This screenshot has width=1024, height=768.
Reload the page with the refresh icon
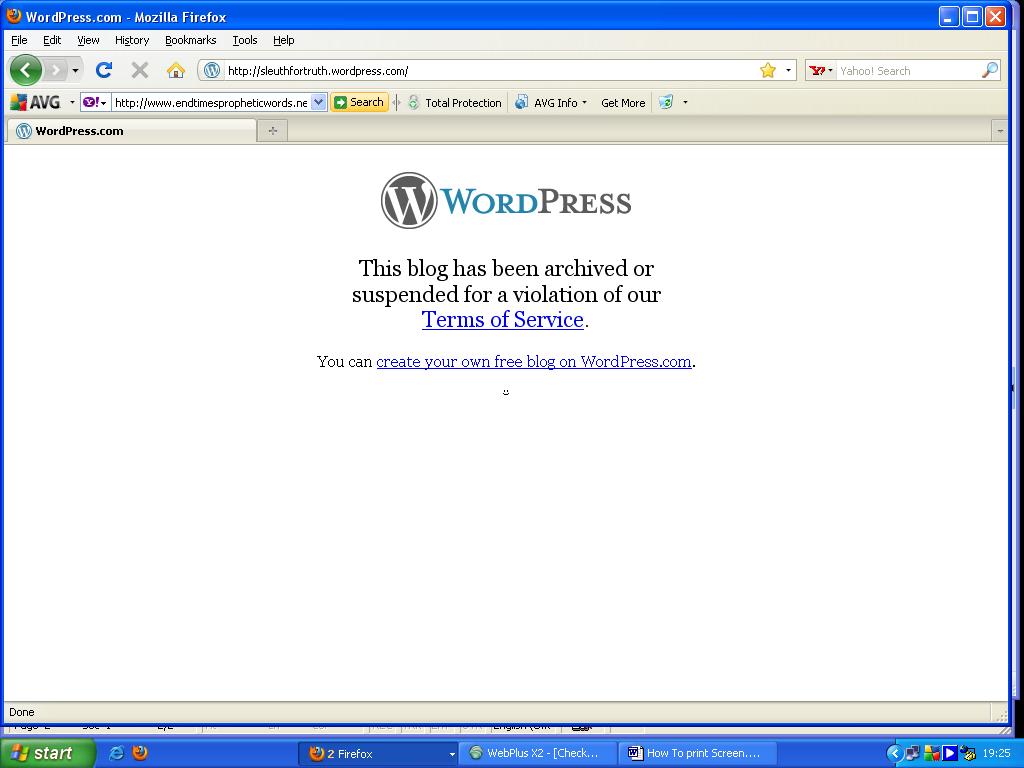coord(104,70)
